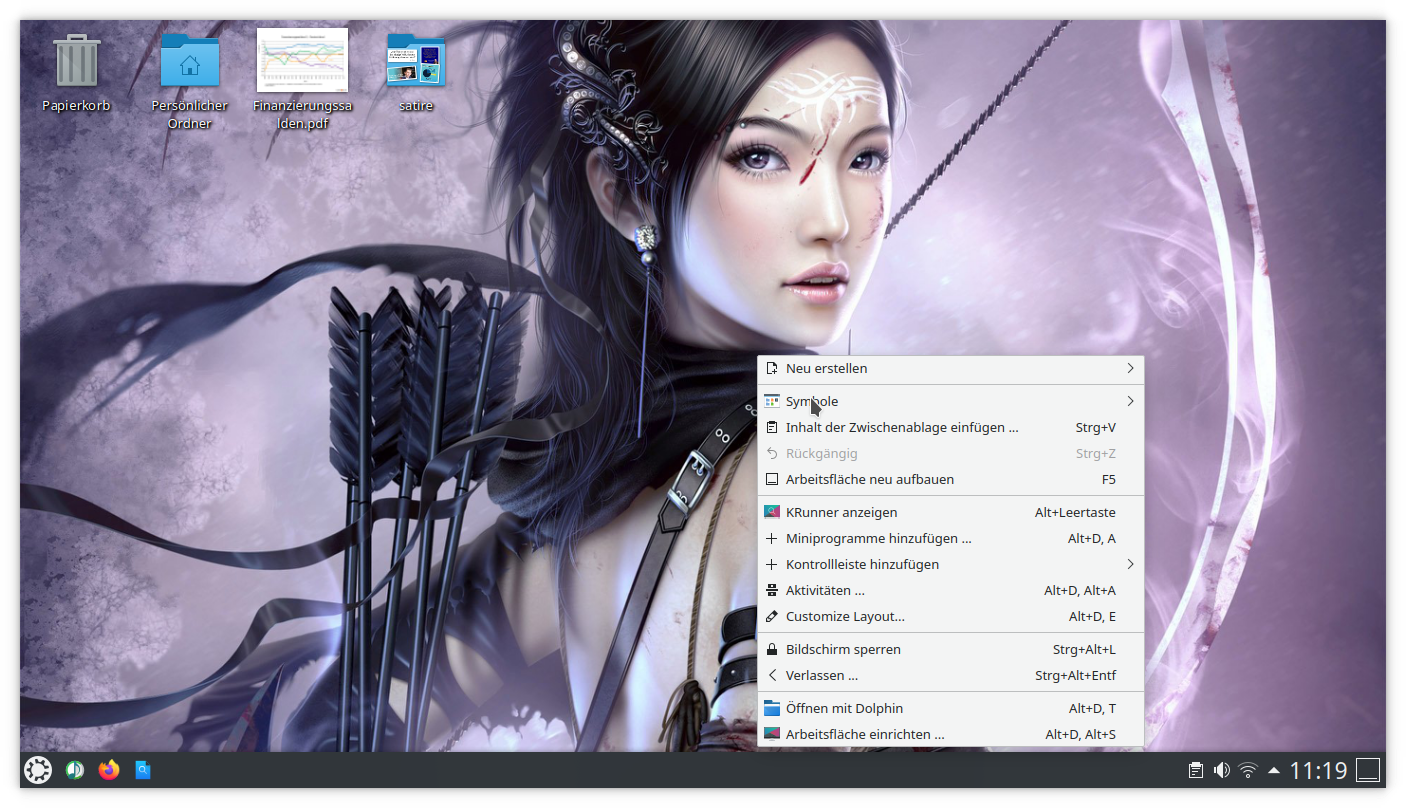Image resolution: width=1406 pixels, height=808 pixels.
Task: Choose KRunner anzeigen
Action: 950,512
